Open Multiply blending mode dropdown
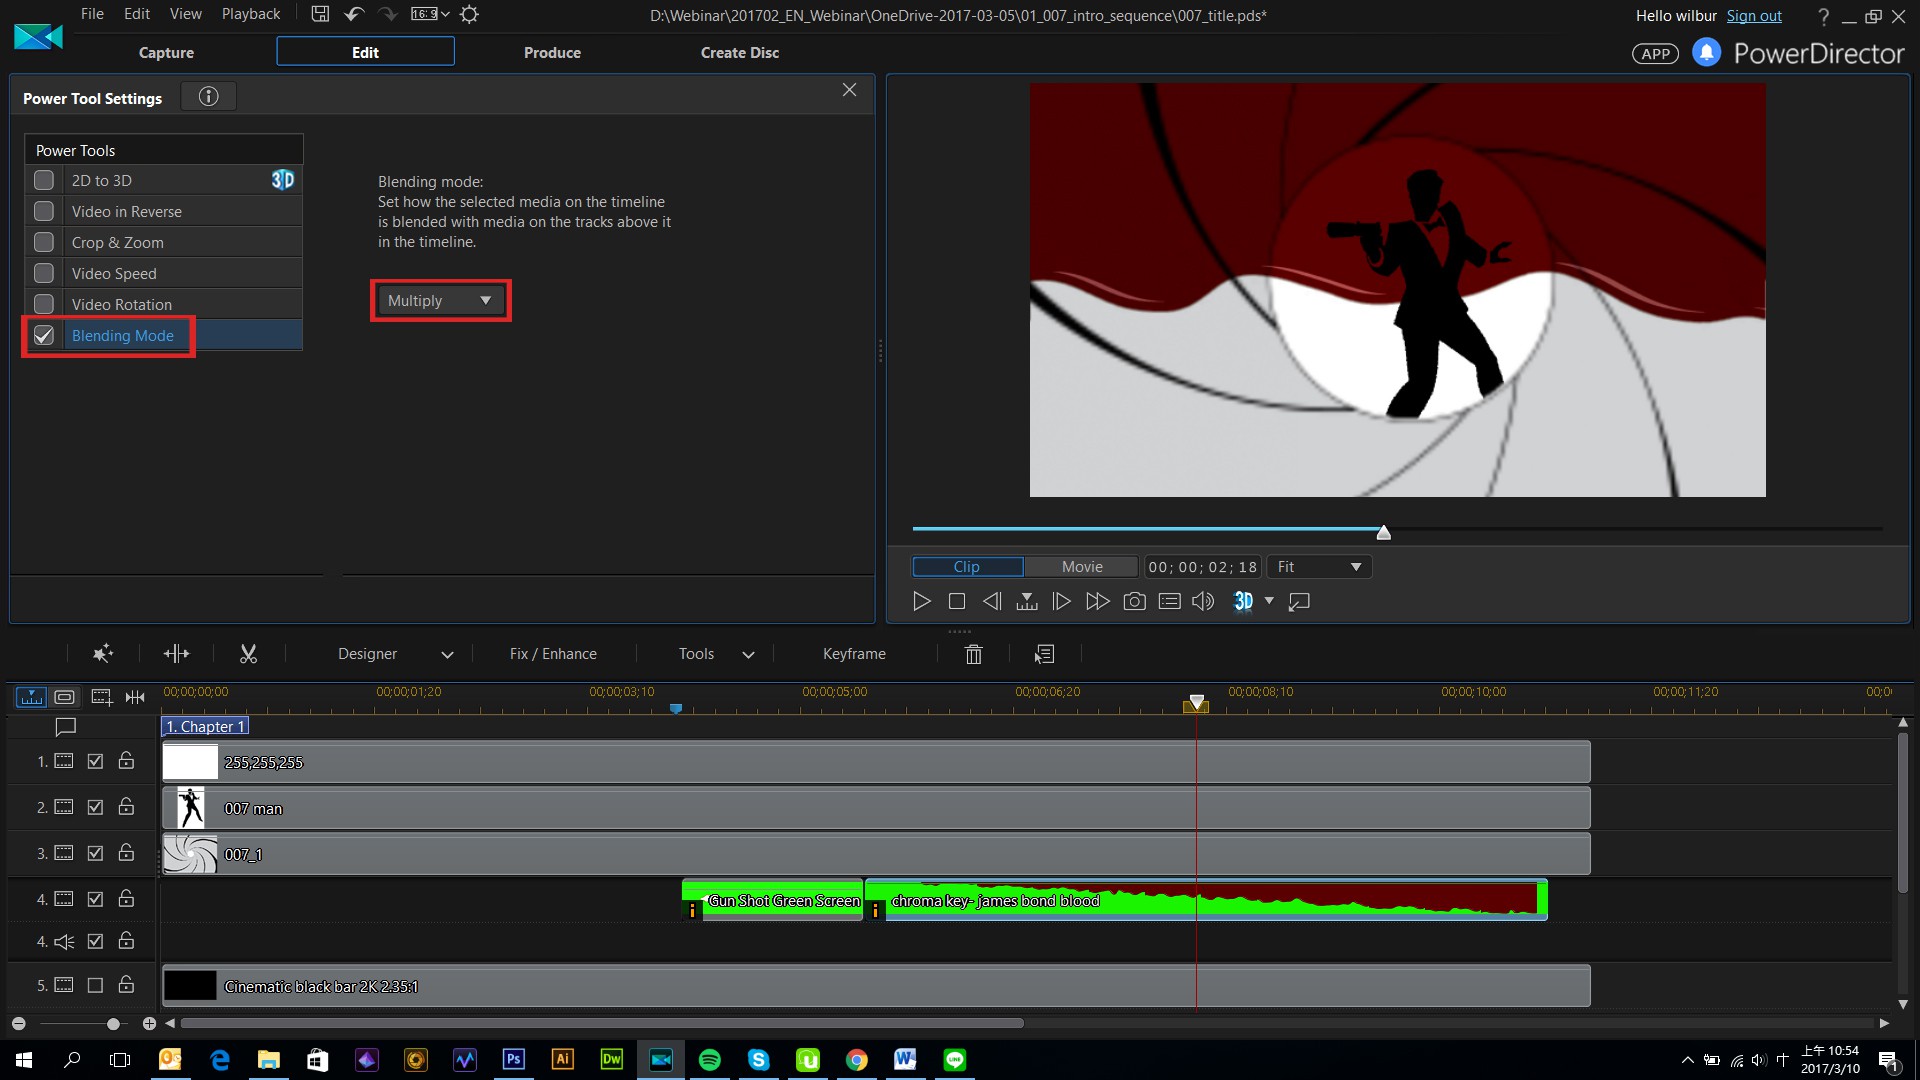This screenshot has height=1080, width=1920. click(440, 300)
